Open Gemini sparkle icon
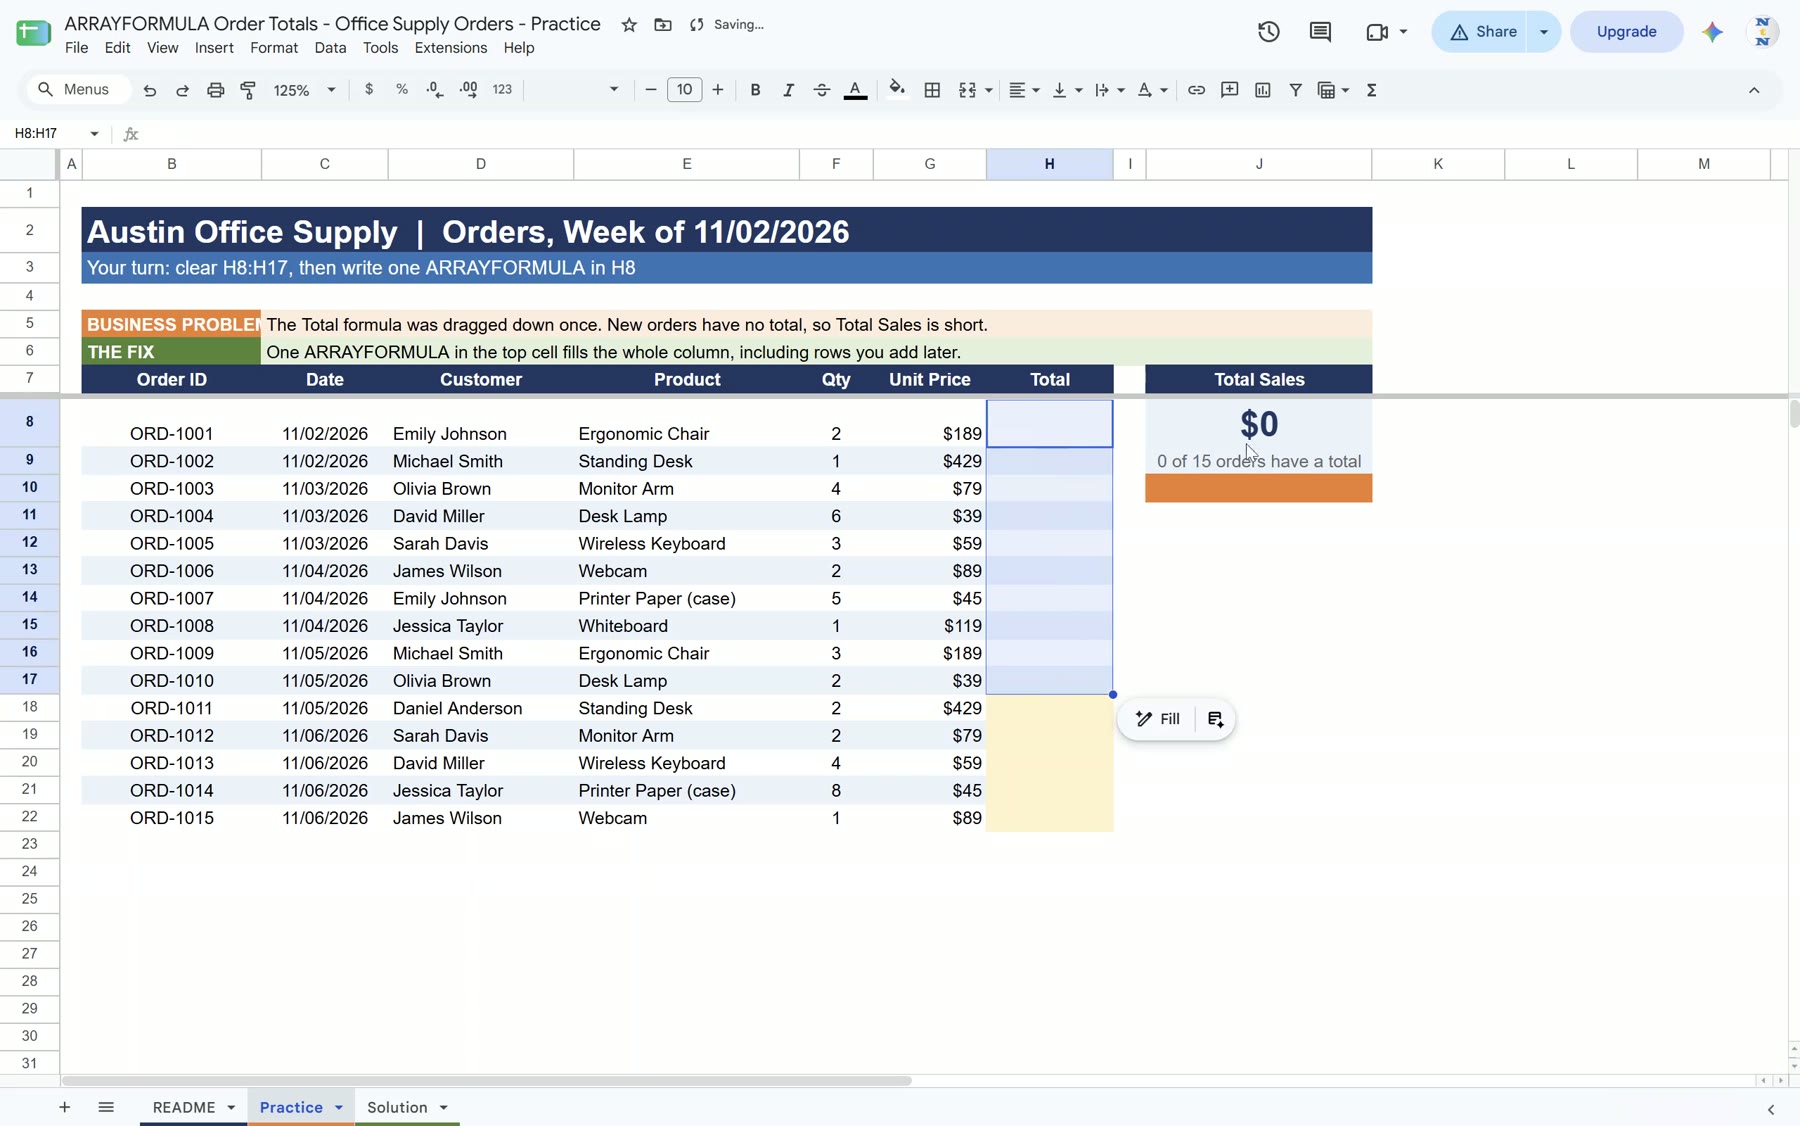1800x1126 pixels. click(x=1712, y=32)
